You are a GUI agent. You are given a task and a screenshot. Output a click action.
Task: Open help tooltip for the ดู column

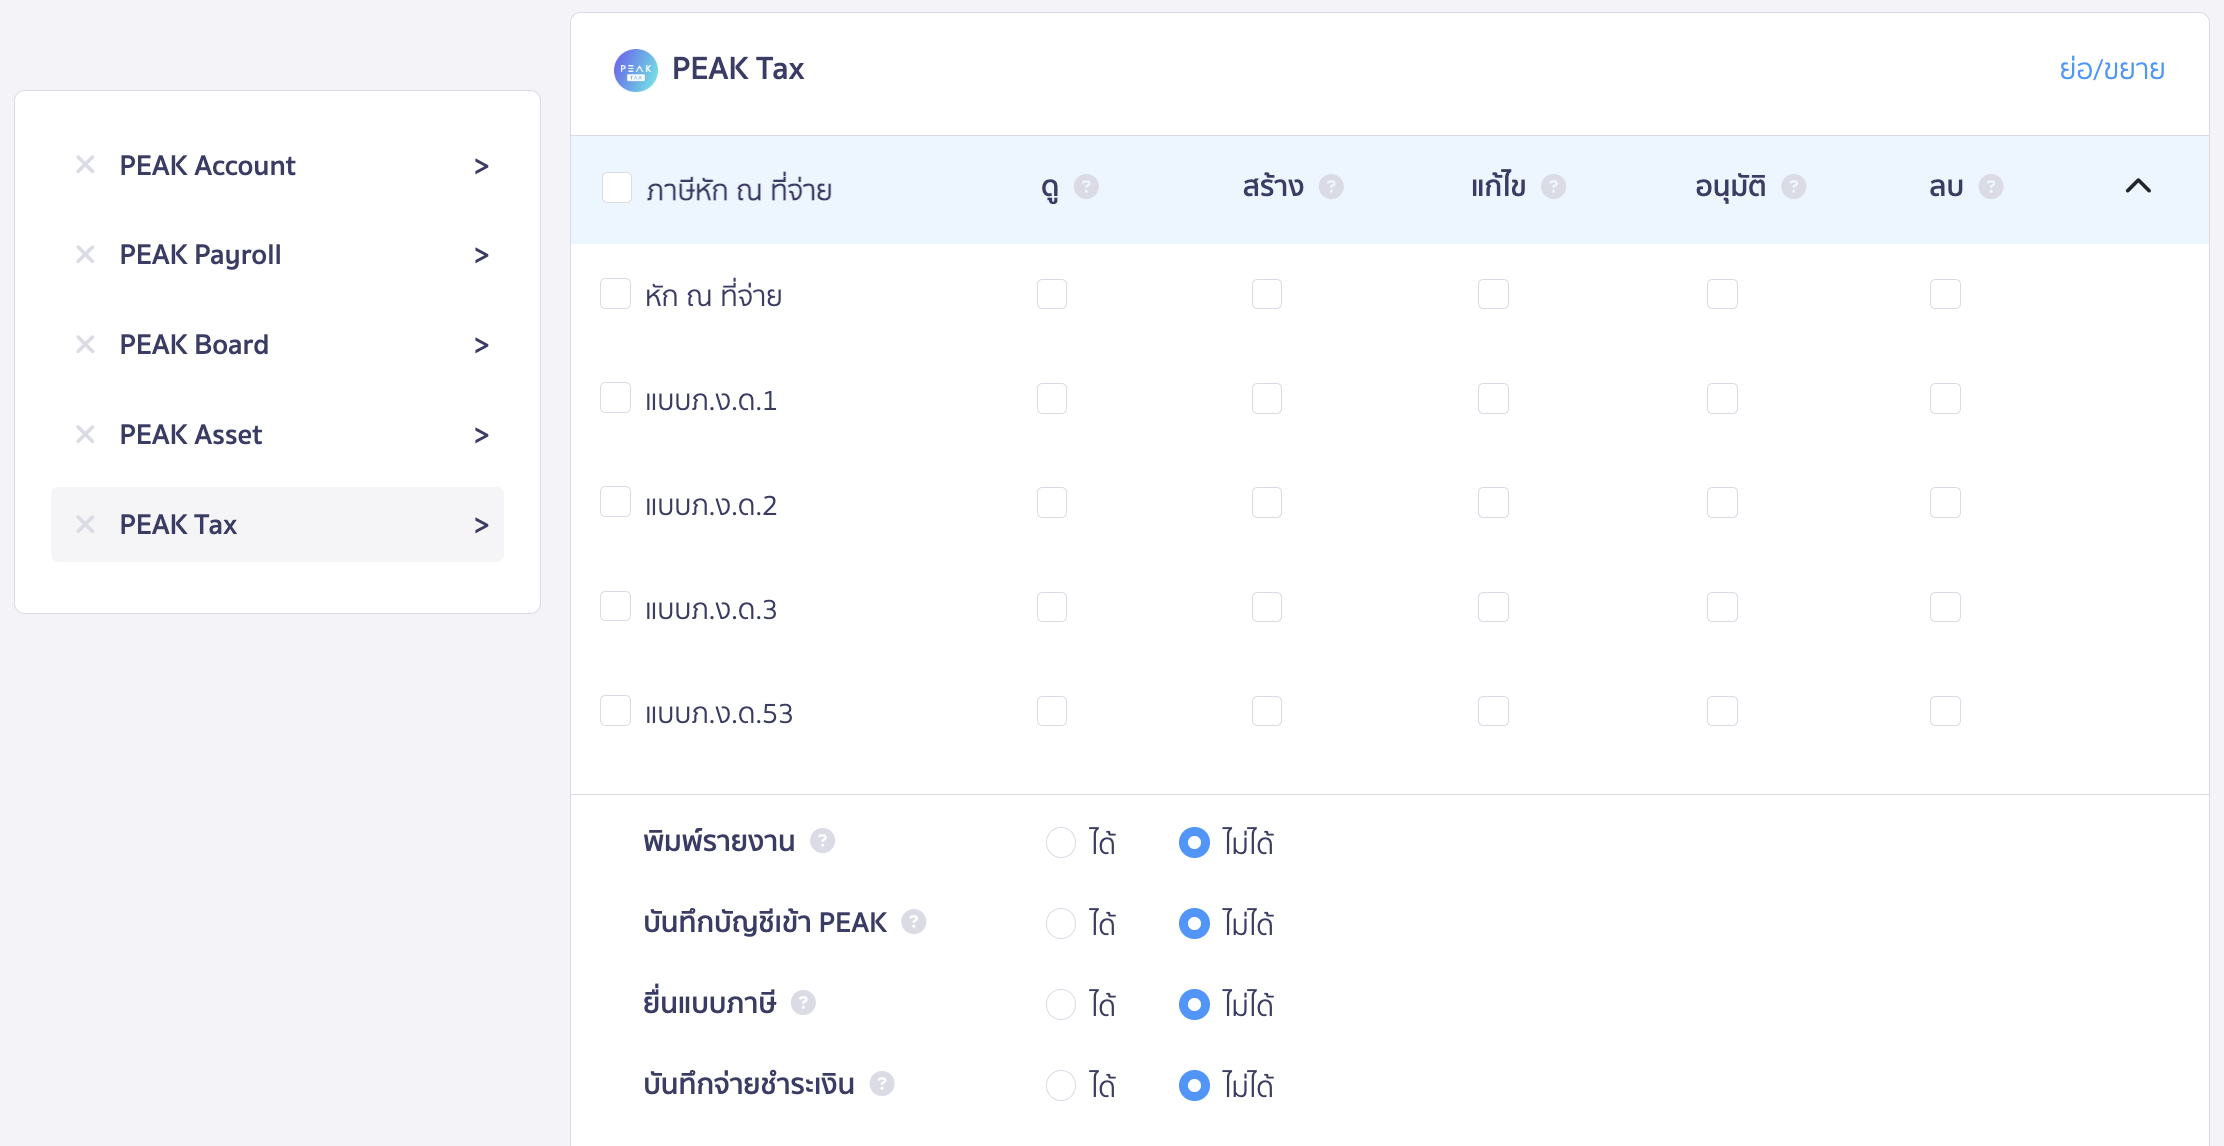pos(1088,186)
